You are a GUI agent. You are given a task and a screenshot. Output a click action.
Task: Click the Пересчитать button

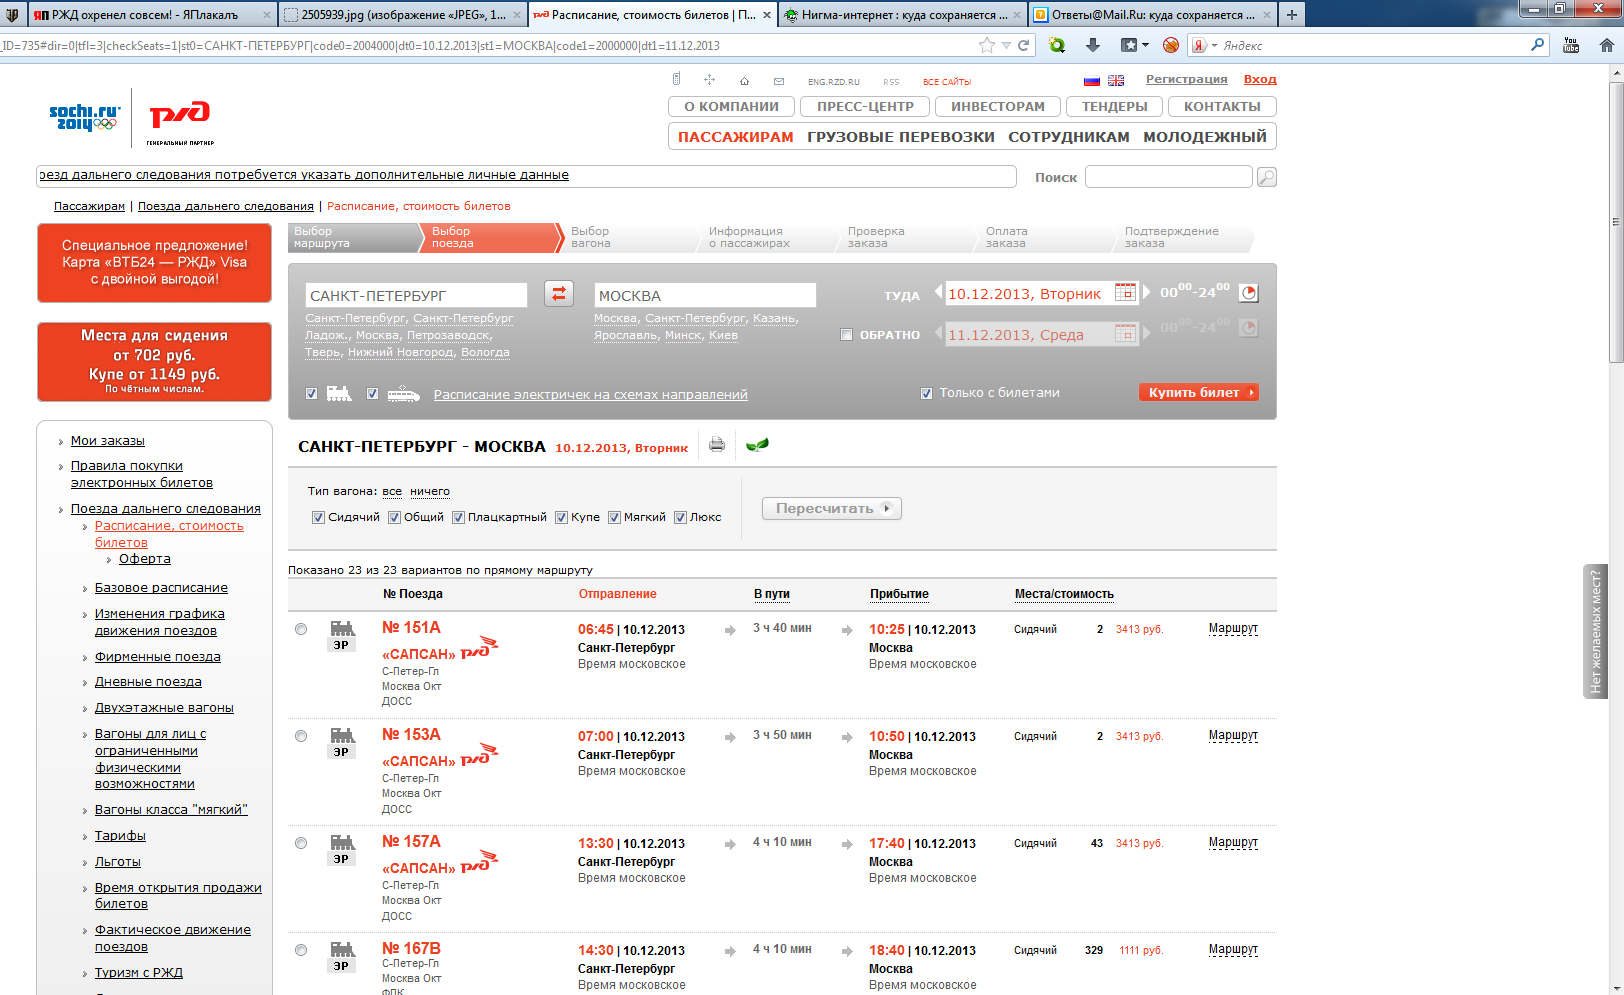[x=832, y=508]
